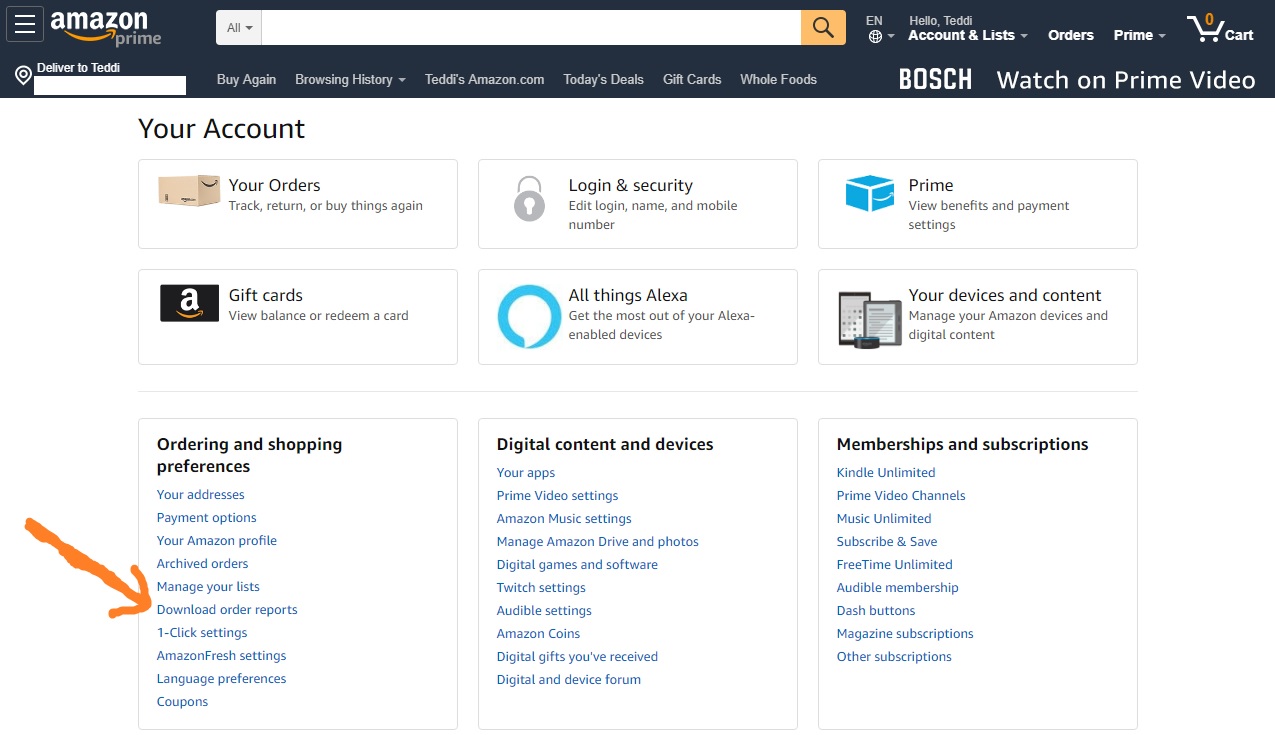Click the Your Orders box icon
This screenshot has height=749, width=1275.
189,190
